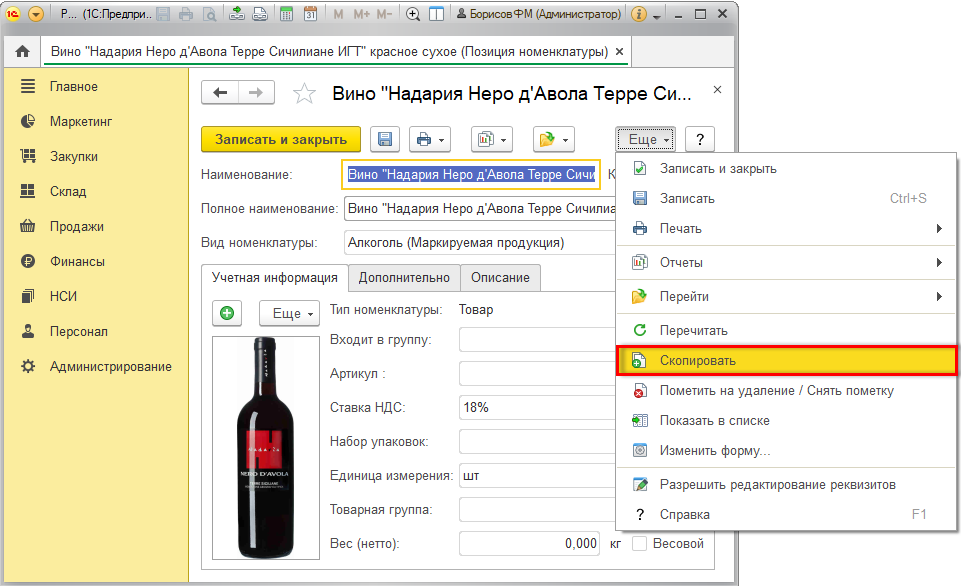Open the calendar icon in title bar
The height and width of the screenshot is (586, 961).
click(310, 13)
